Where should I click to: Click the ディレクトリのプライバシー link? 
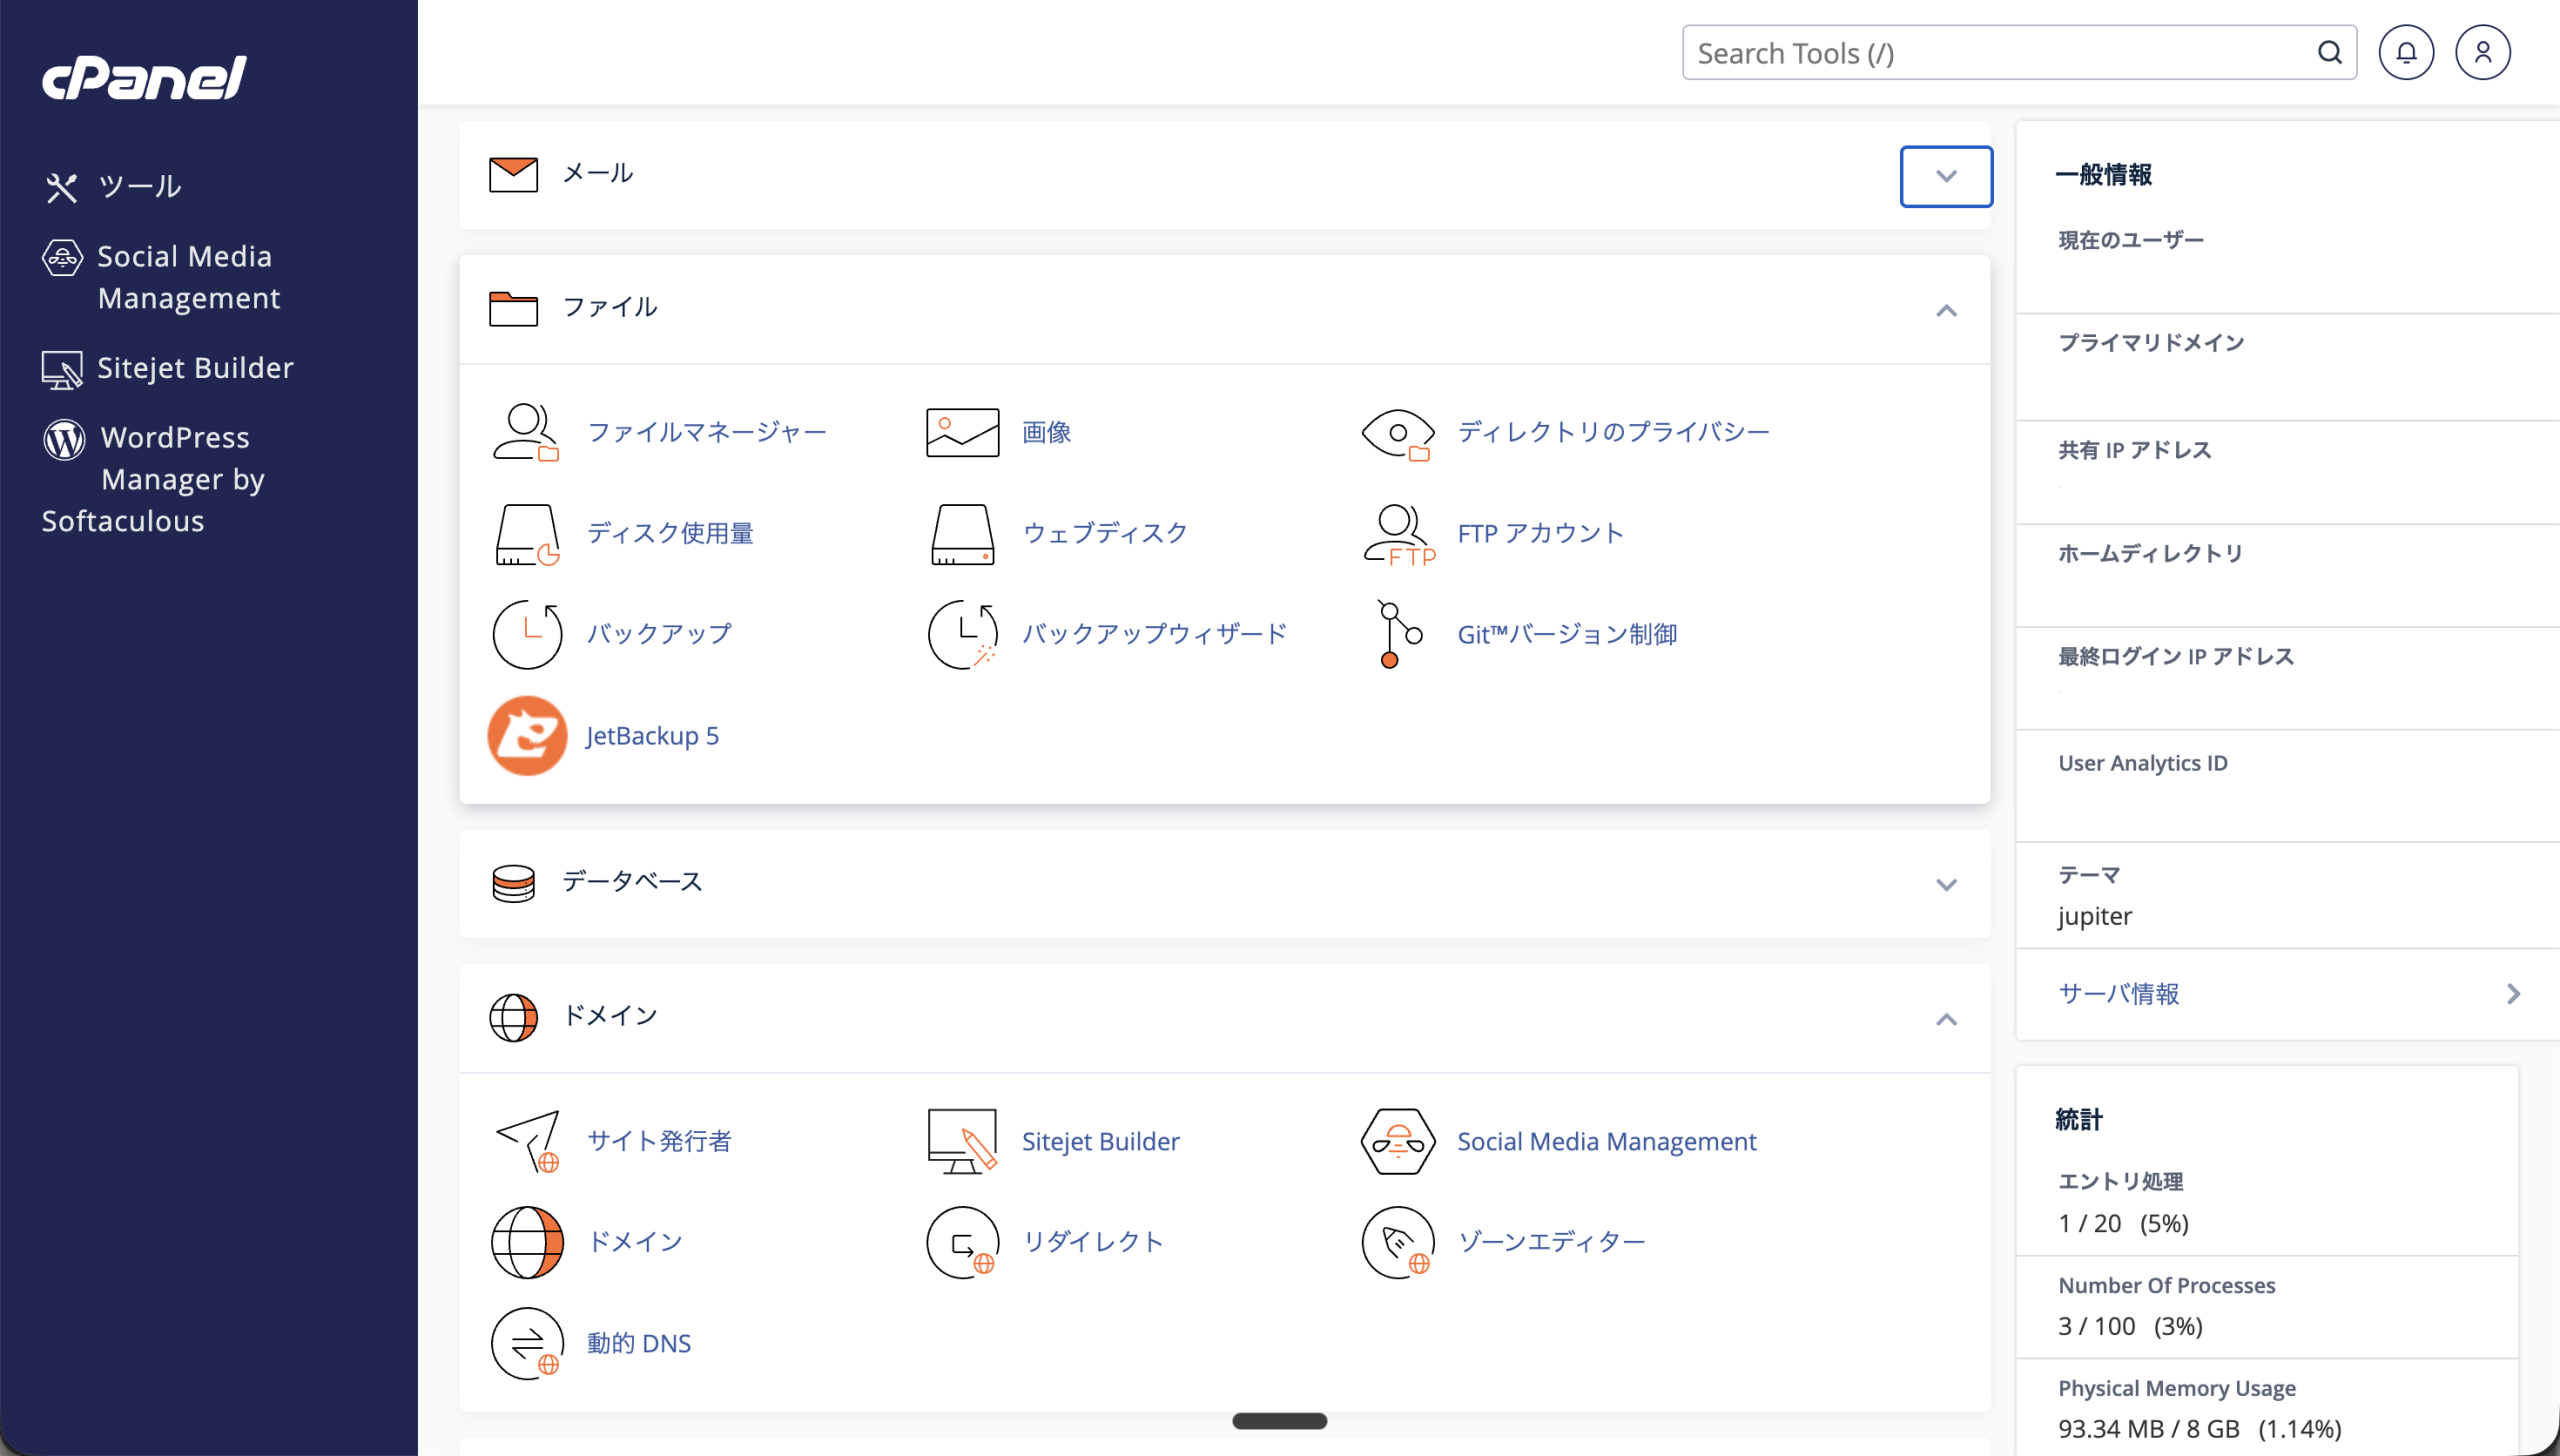pos(1612,432)
